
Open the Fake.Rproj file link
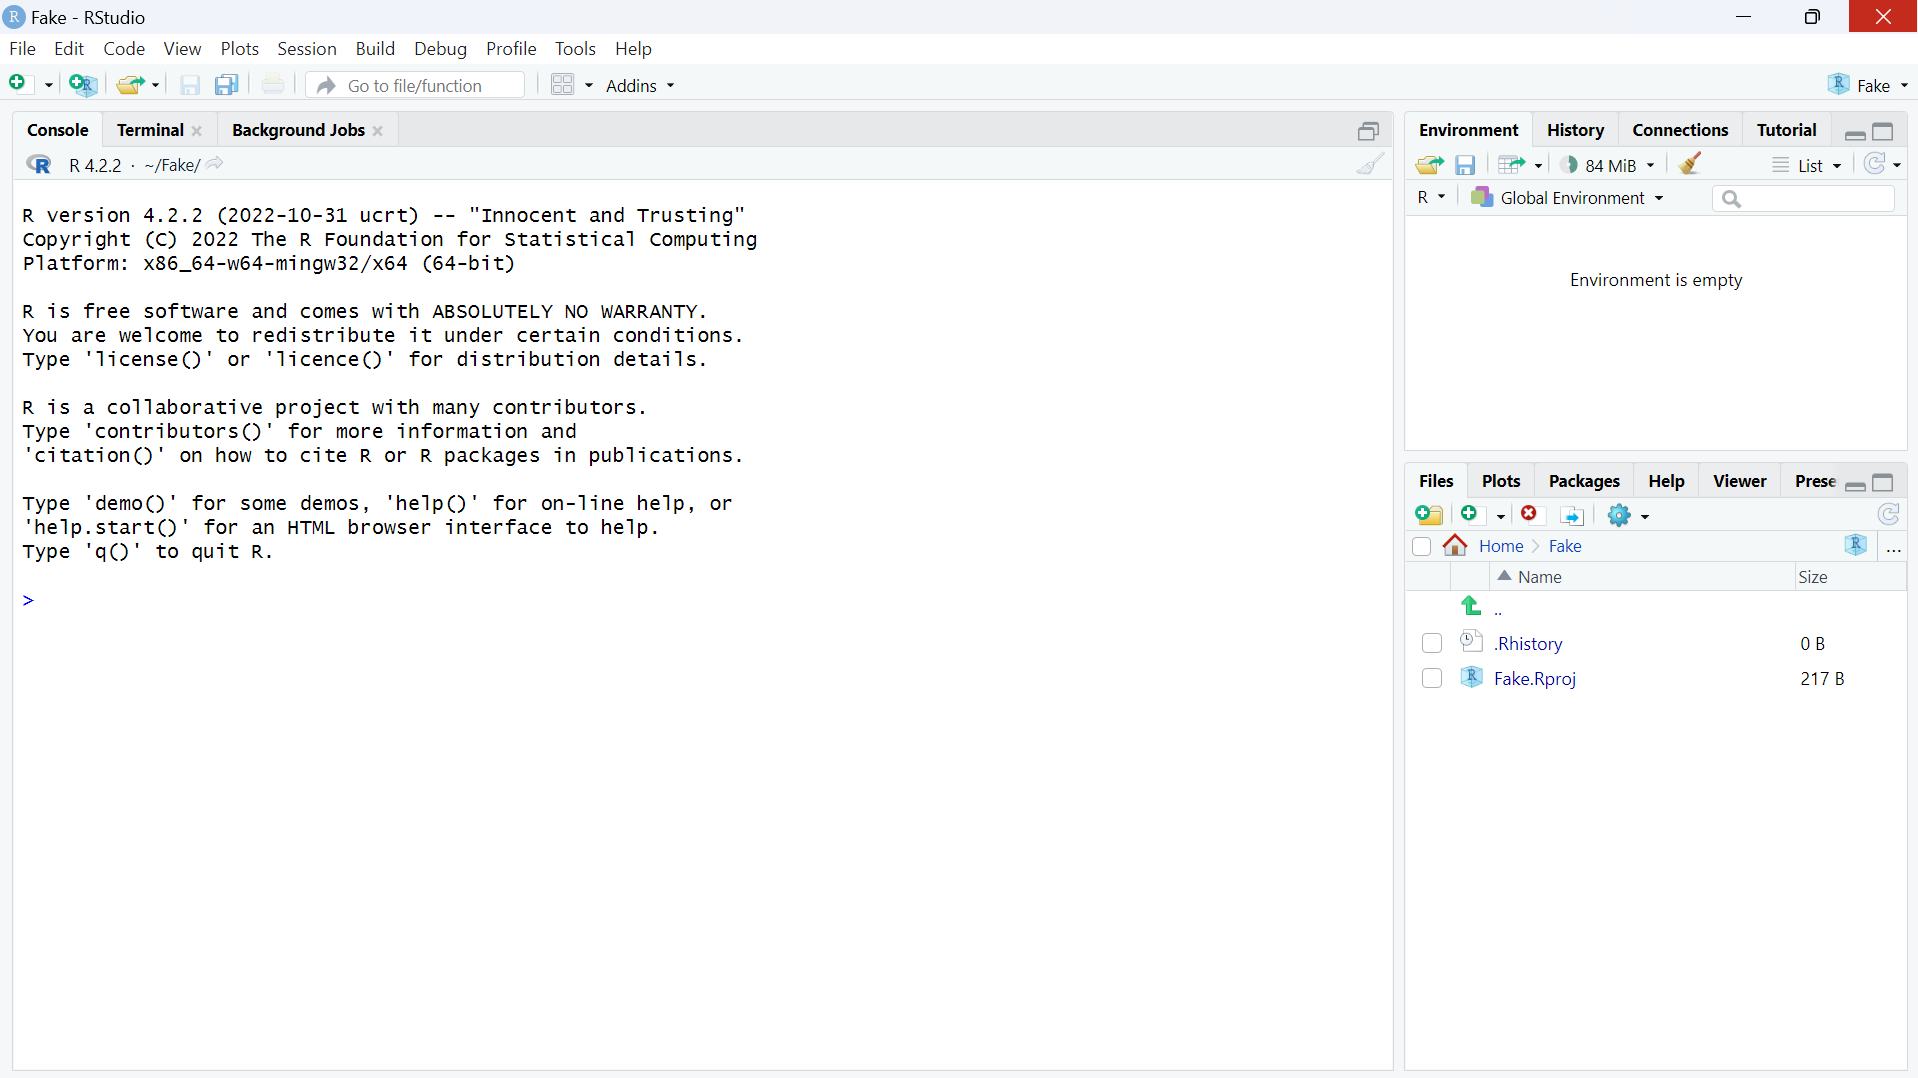[x=1534, y=678]
